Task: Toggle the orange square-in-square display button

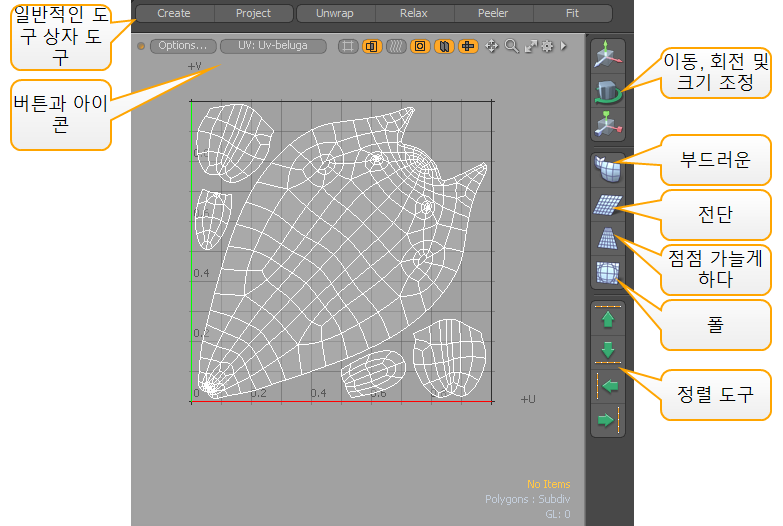Action: (420, 46)
